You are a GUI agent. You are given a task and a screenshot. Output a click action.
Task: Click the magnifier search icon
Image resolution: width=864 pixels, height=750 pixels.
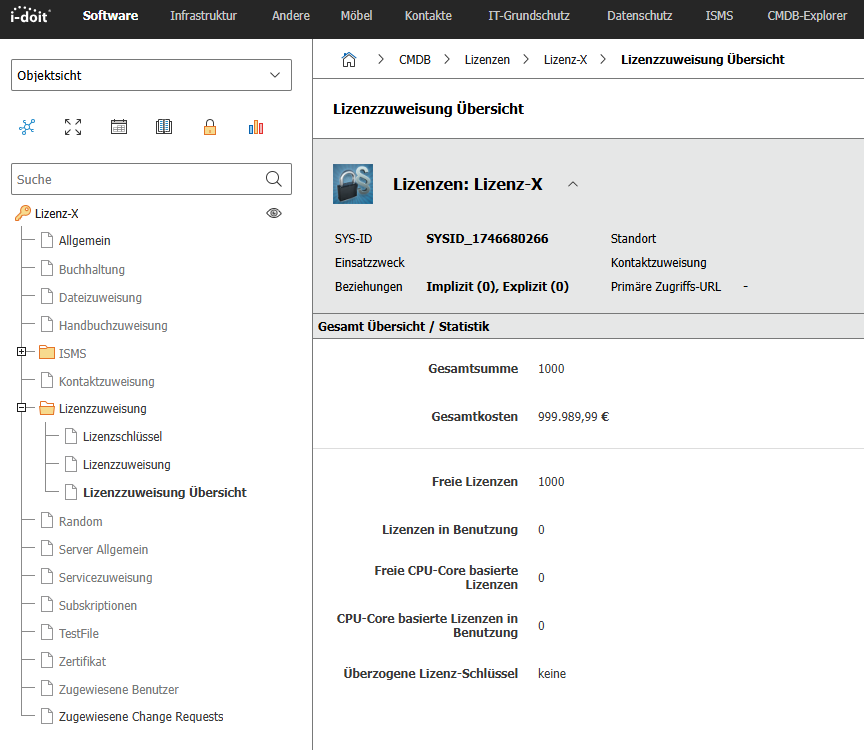273,179
